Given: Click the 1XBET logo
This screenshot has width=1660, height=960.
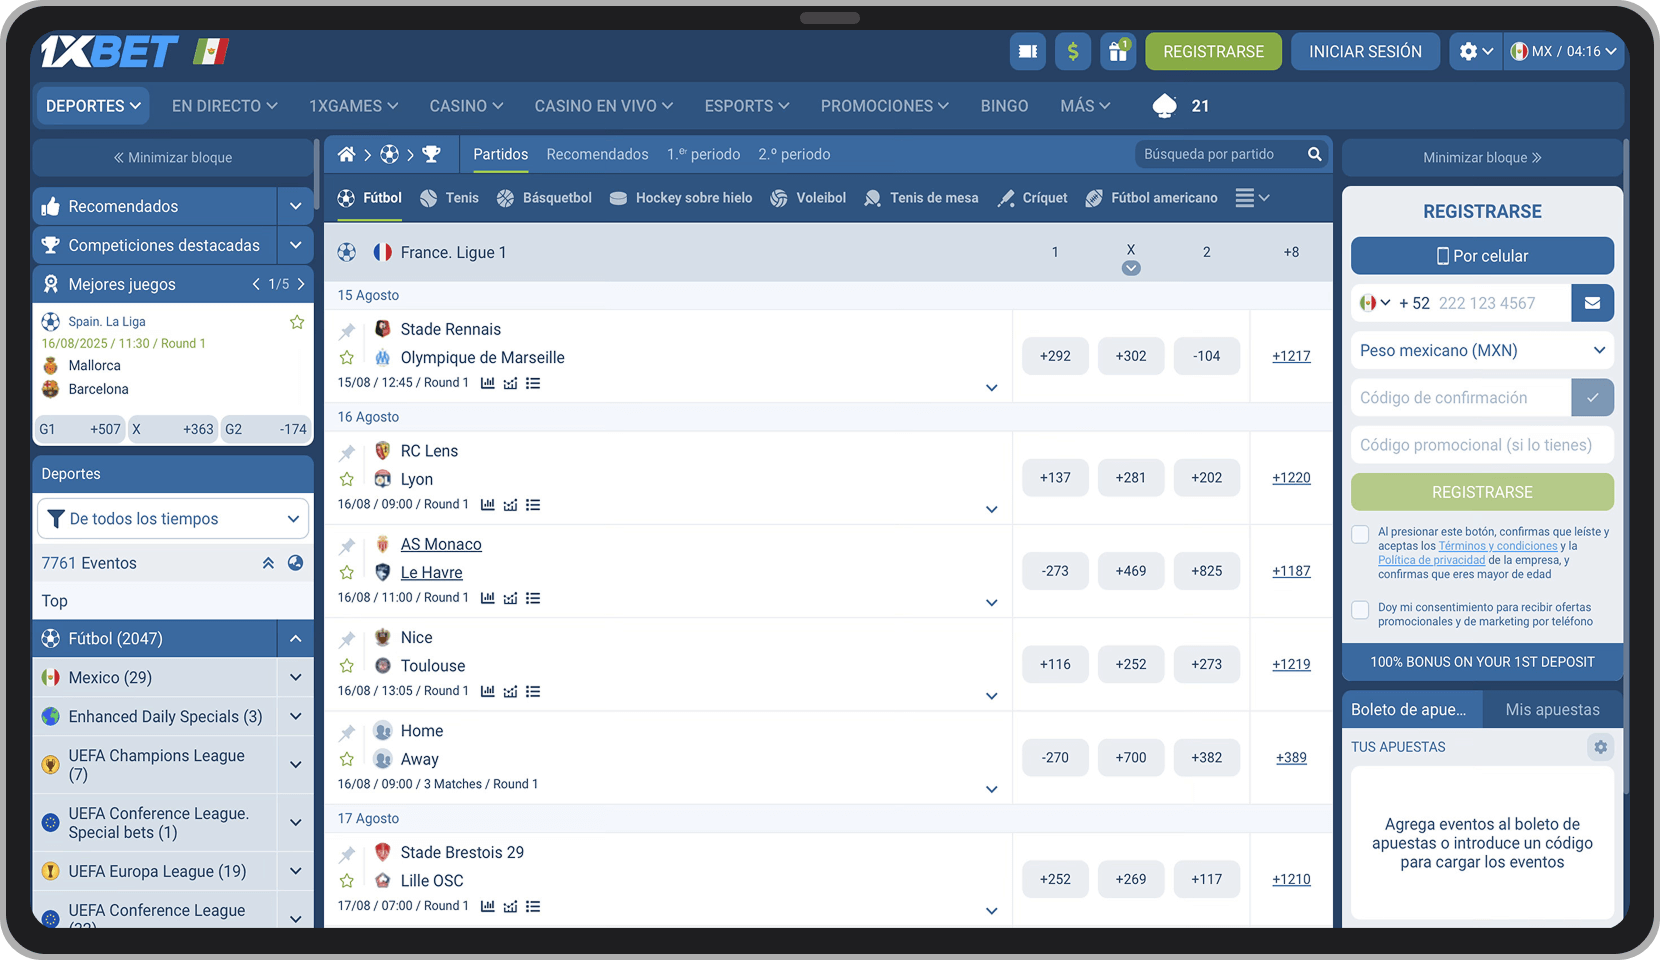Looking at the screenshot, I should [x=109, y=52].
